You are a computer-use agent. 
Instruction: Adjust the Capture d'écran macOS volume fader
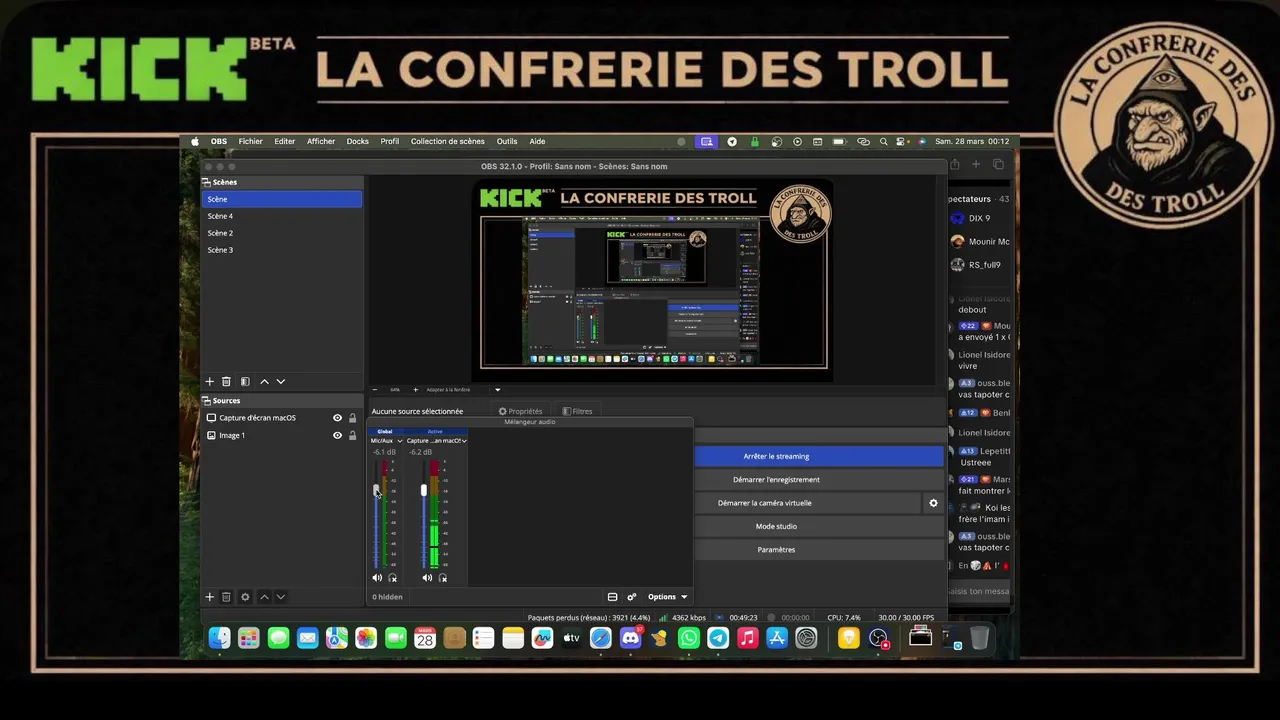click(424, 490)
